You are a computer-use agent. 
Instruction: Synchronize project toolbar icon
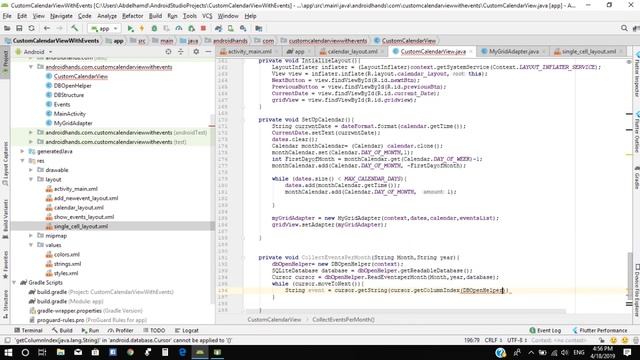click(31, 28)
